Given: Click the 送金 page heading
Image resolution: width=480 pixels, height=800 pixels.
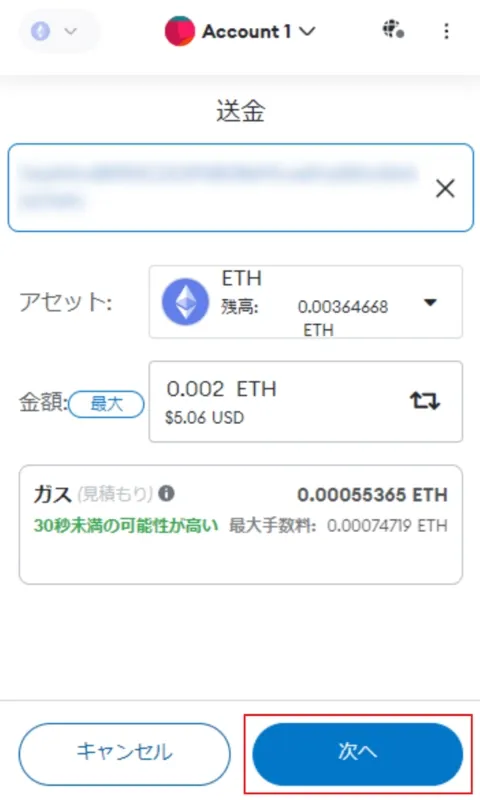Looking at the screenshot, I should click(240, 111).
